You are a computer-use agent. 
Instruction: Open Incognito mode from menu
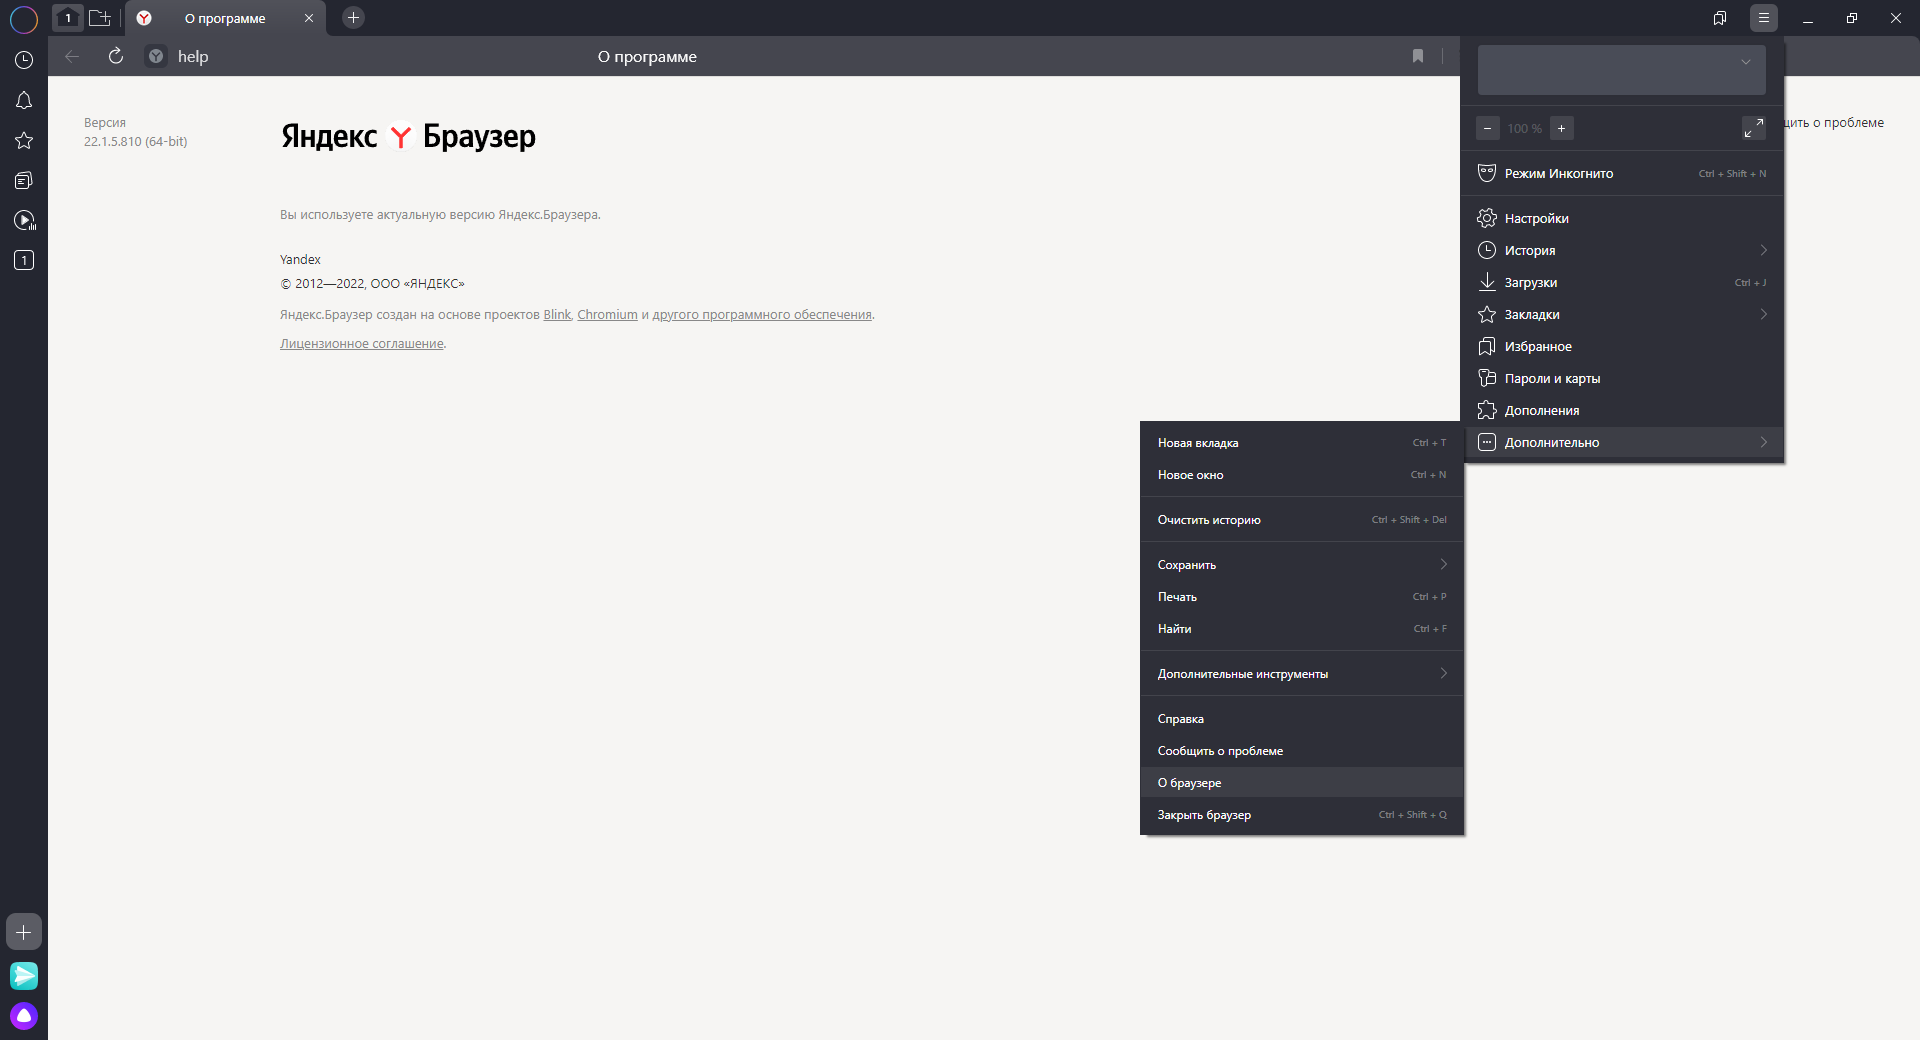tap(1624, 174)
